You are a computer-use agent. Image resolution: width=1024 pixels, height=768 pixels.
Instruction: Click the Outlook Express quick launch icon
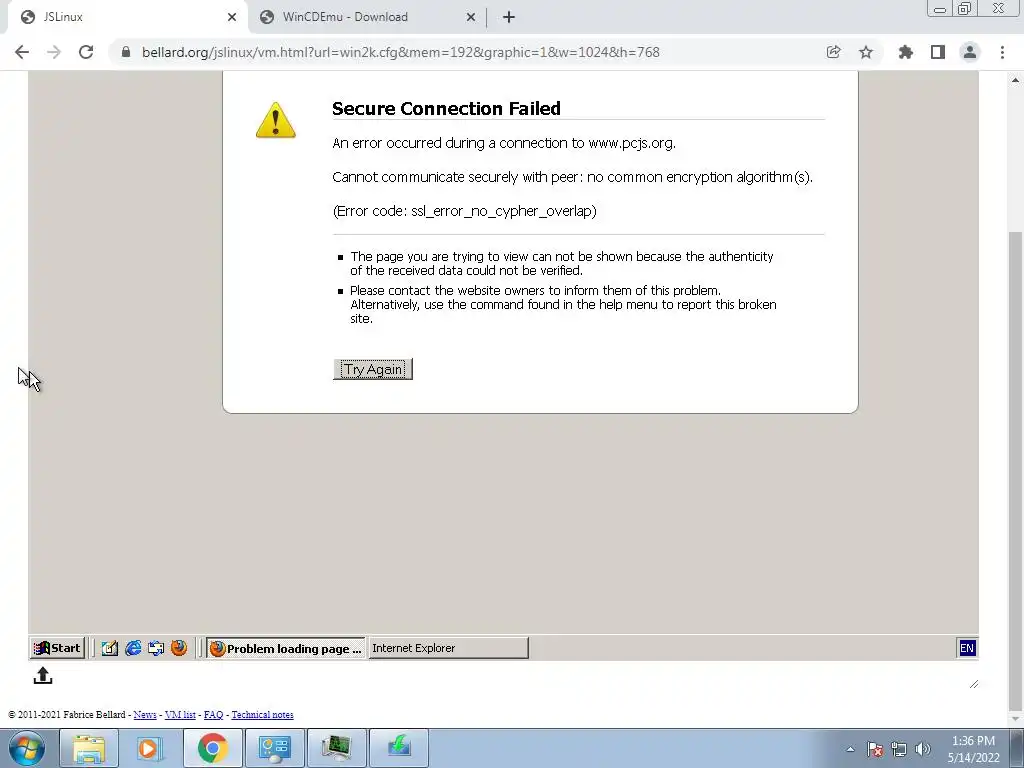click(155, 648)
